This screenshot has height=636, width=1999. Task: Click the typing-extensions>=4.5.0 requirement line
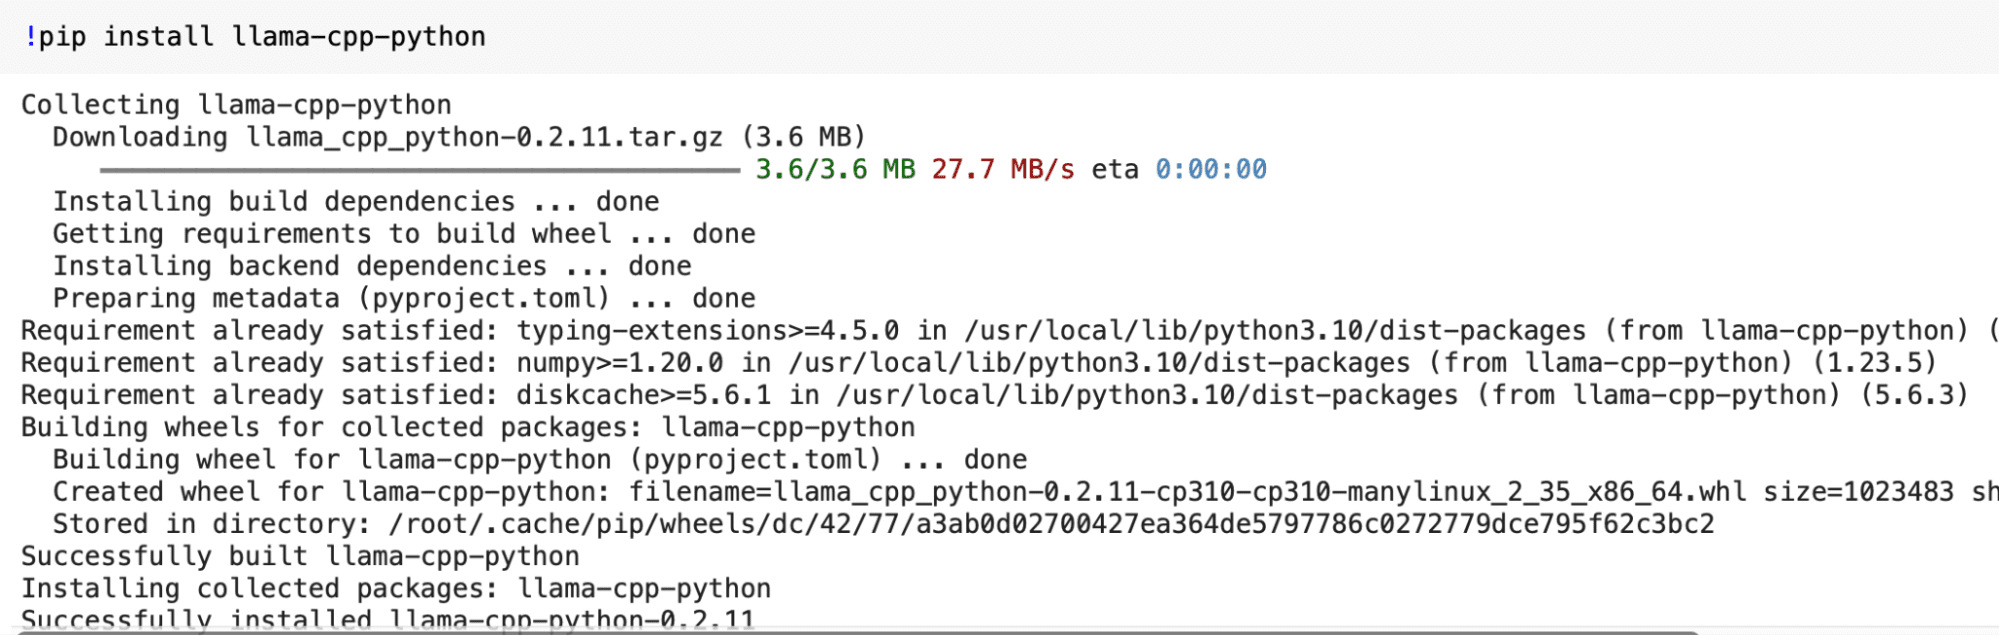pos(1010,331)
